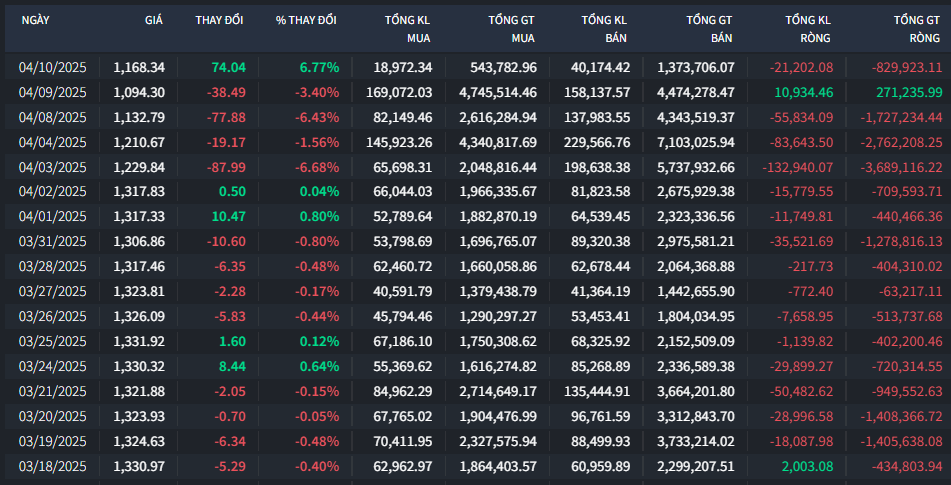The image size is (951, 485).
Task: Select the TỔNG KL MUA header
Action: (x=408, y=28)
